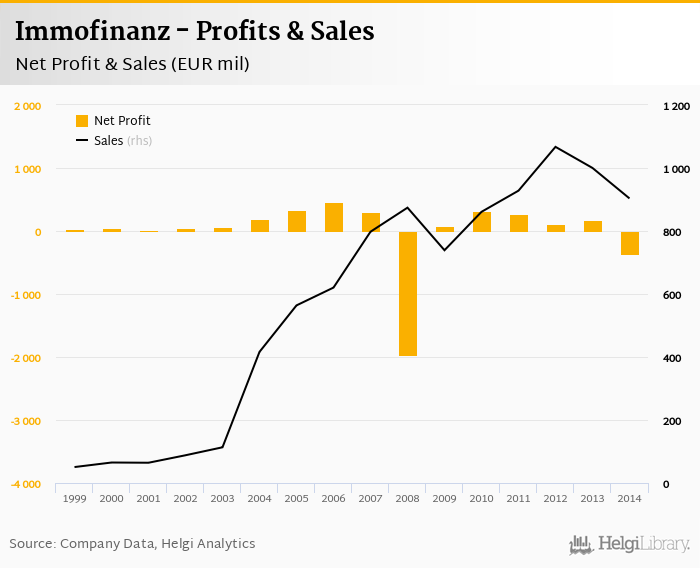
Task: Select the negative 2014 net profit bar
Action: (630, 243)
